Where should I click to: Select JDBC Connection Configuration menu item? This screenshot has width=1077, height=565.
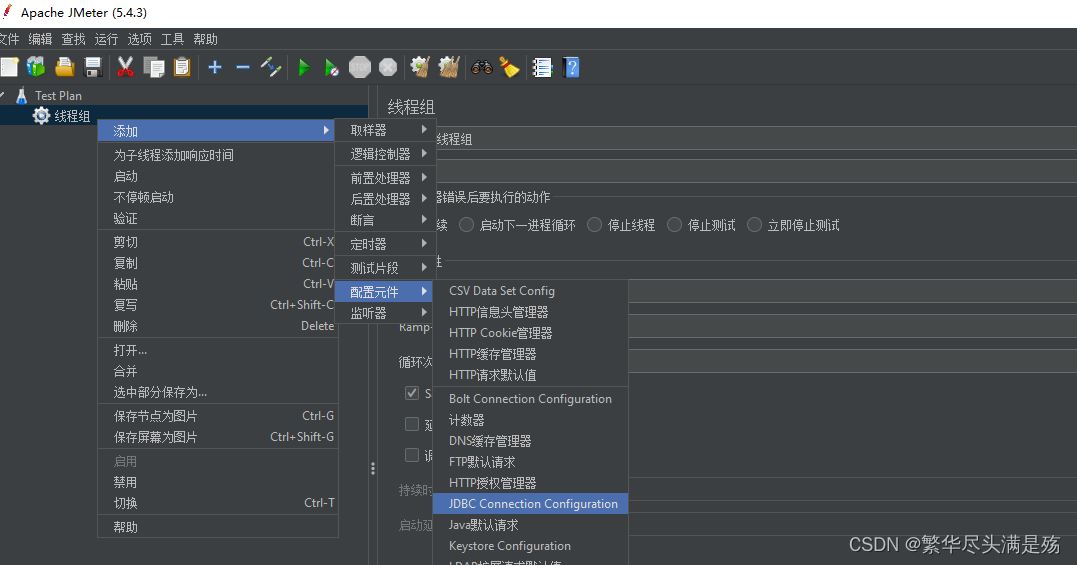click(x=532, y=504)
